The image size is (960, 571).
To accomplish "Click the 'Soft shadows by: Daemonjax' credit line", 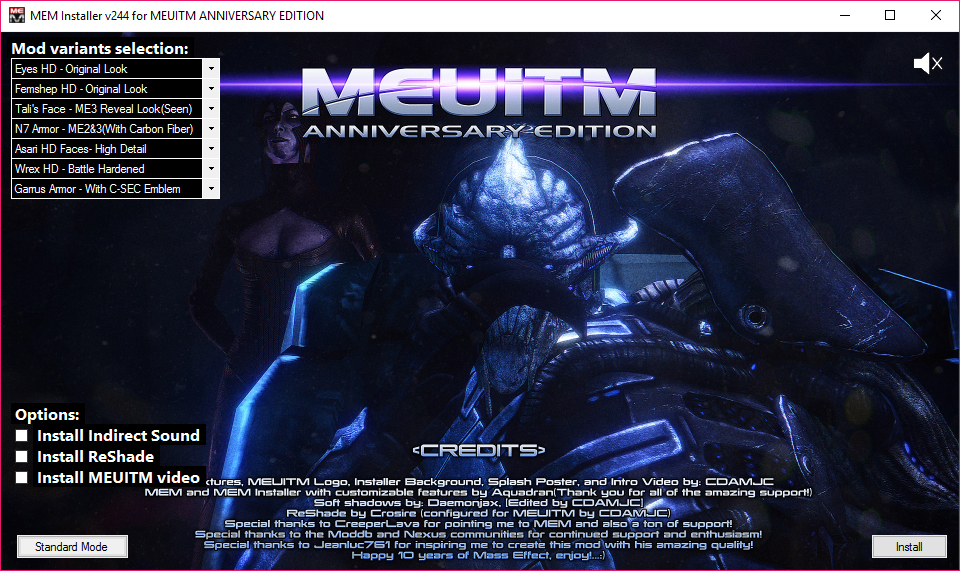I will coord(478,502).
